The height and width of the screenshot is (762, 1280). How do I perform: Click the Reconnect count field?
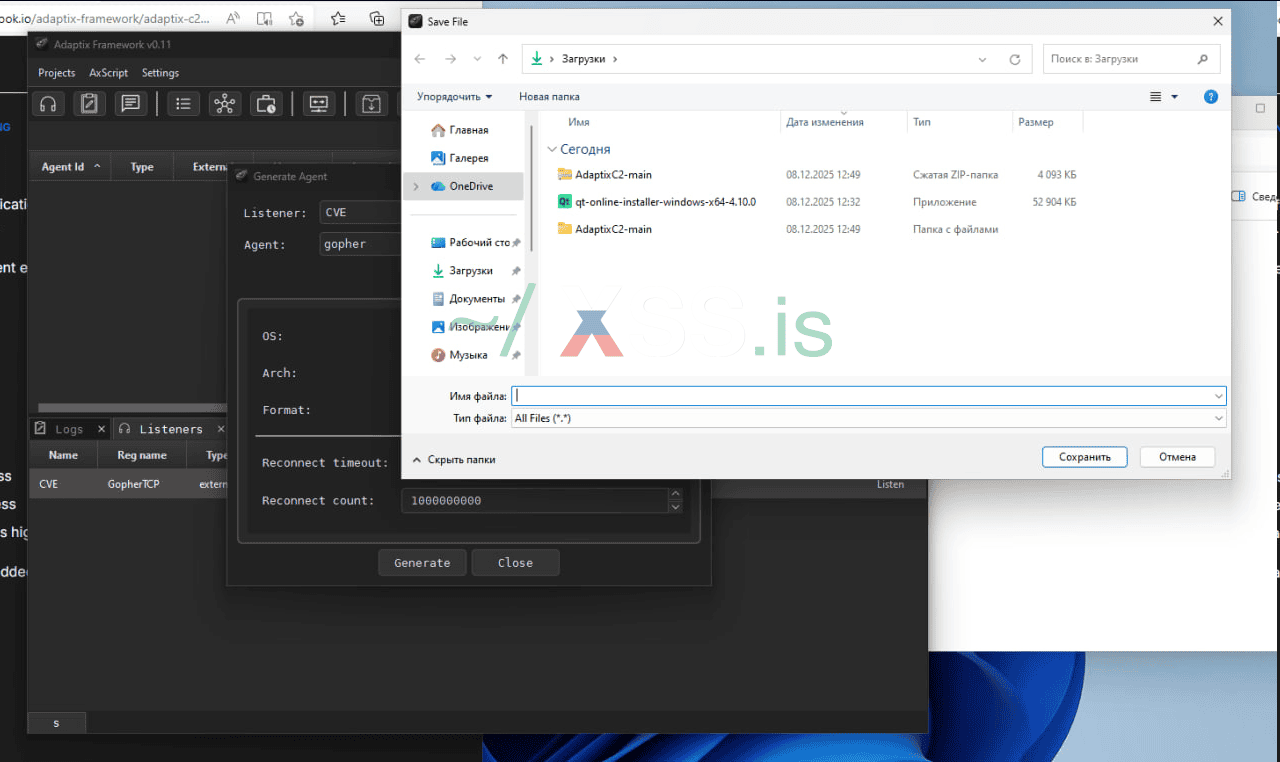pyautogui.click(x=535, y=501)
